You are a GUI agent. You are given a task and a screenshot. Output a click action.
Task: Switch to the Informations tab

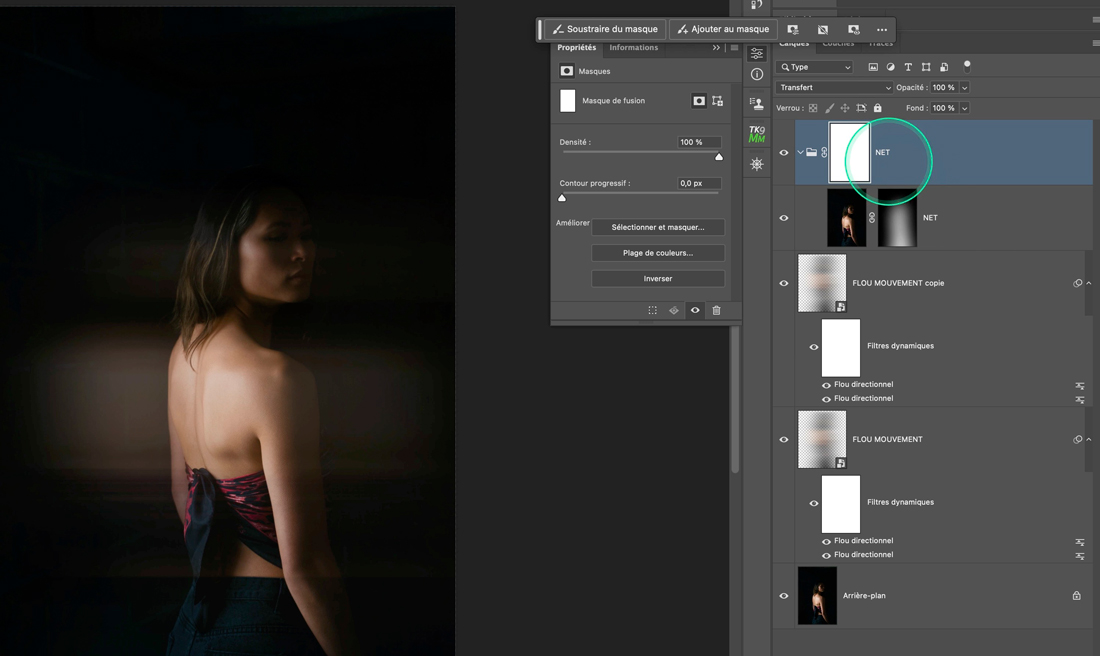pyautogui.click(x=634, y=48)
